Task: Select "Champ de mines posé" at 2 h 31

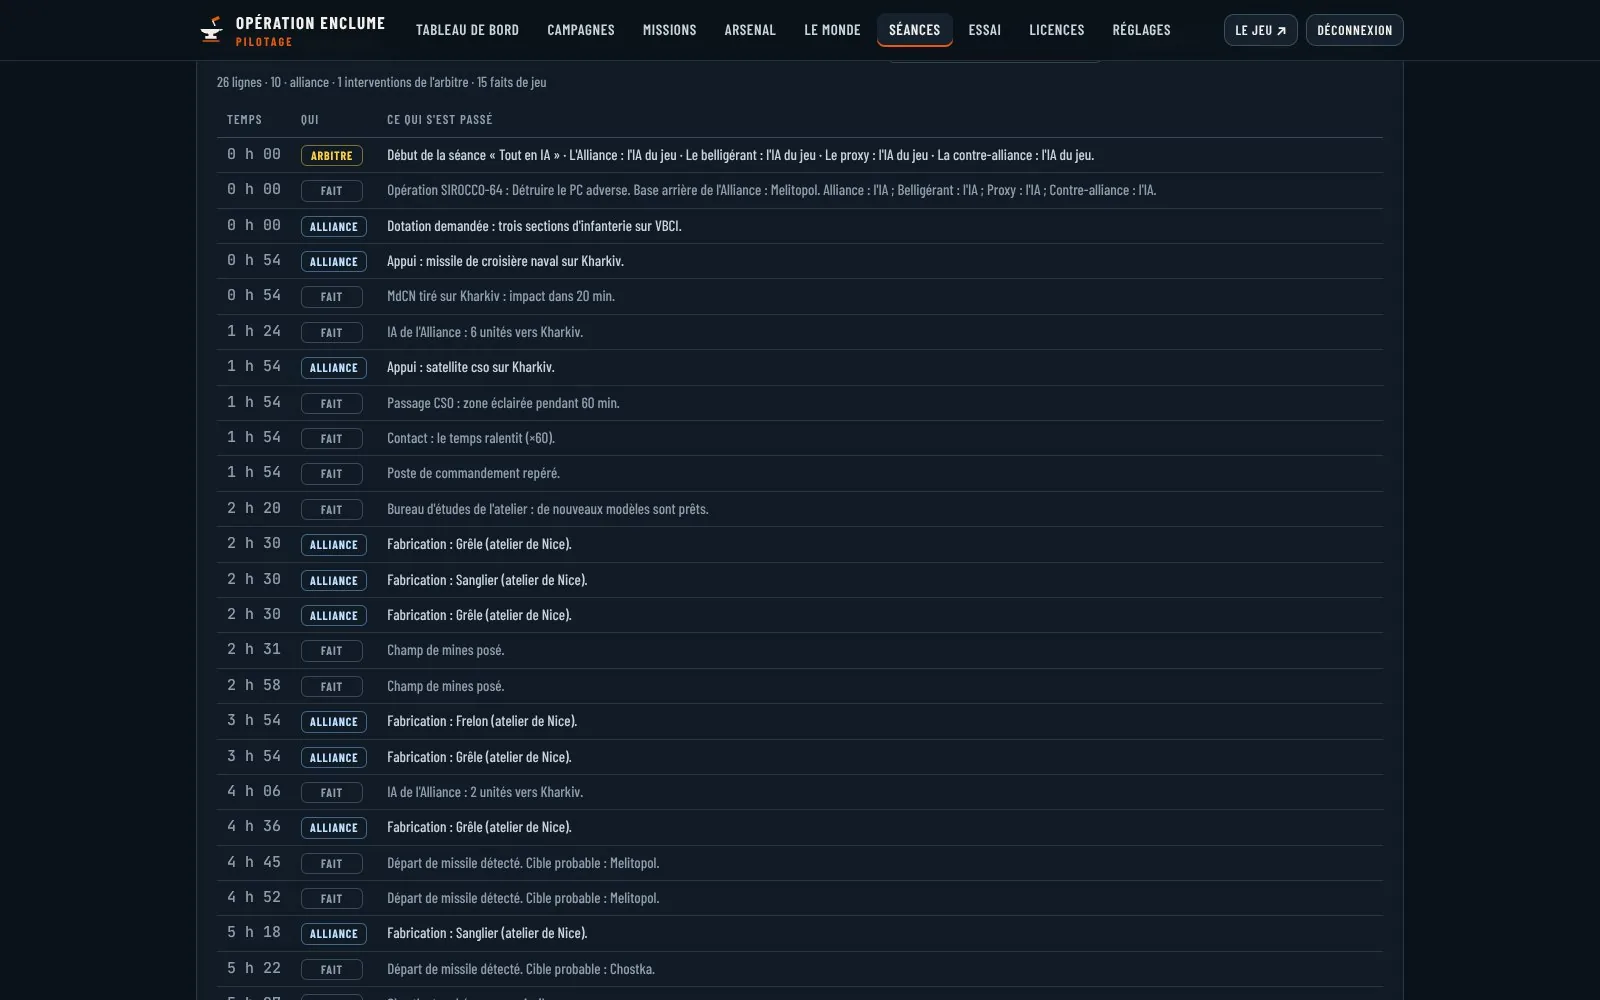Action: pyautogui.click(x=445, y=650)
